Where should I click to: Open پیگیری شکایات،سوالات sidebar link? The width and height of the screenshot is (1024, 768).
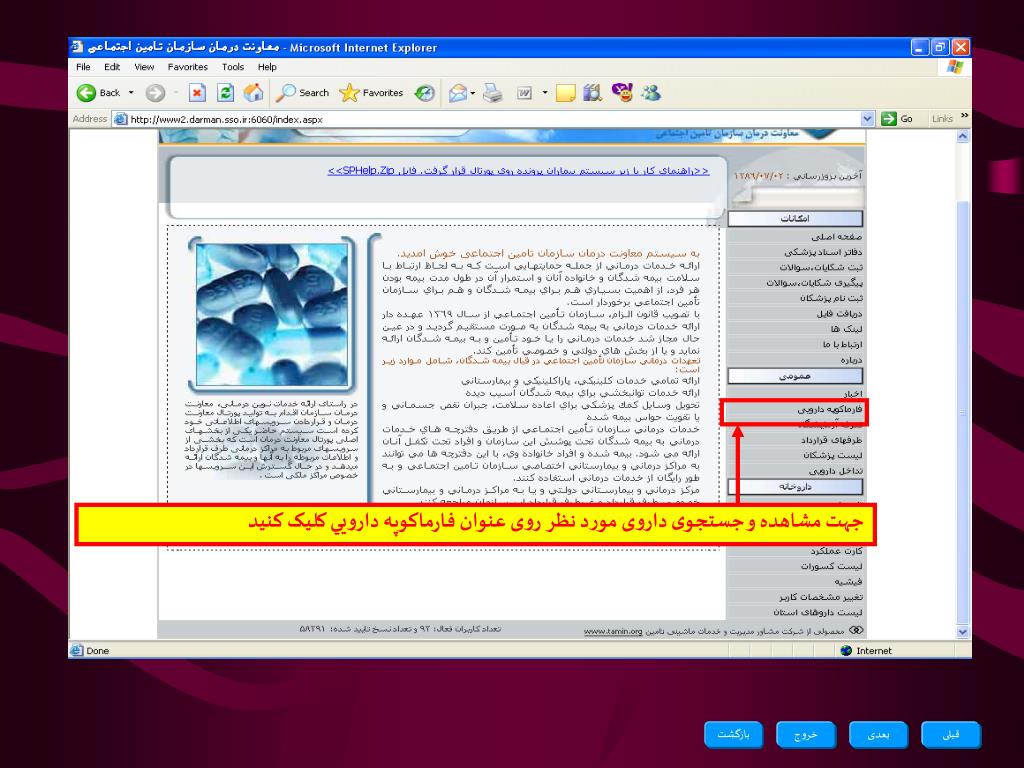pos(814,283)
